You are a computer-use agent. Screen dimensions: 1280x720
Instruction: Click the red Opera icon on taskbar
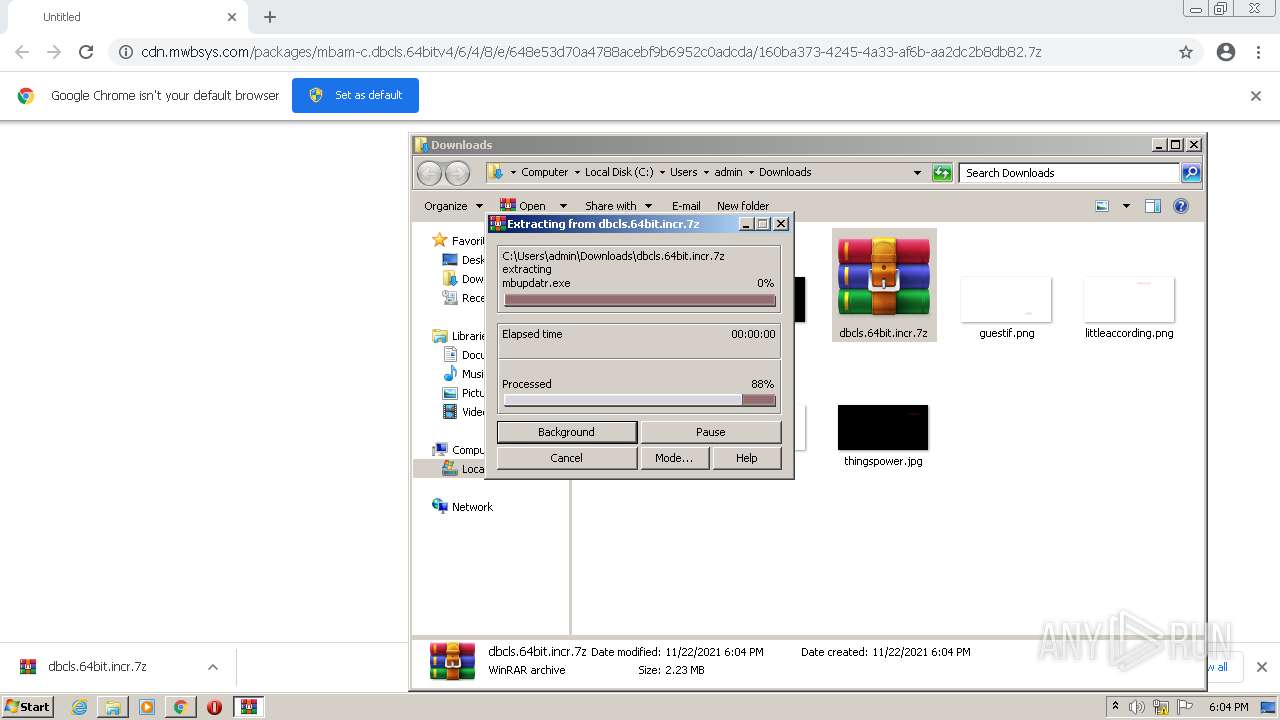tap(214, 707)
